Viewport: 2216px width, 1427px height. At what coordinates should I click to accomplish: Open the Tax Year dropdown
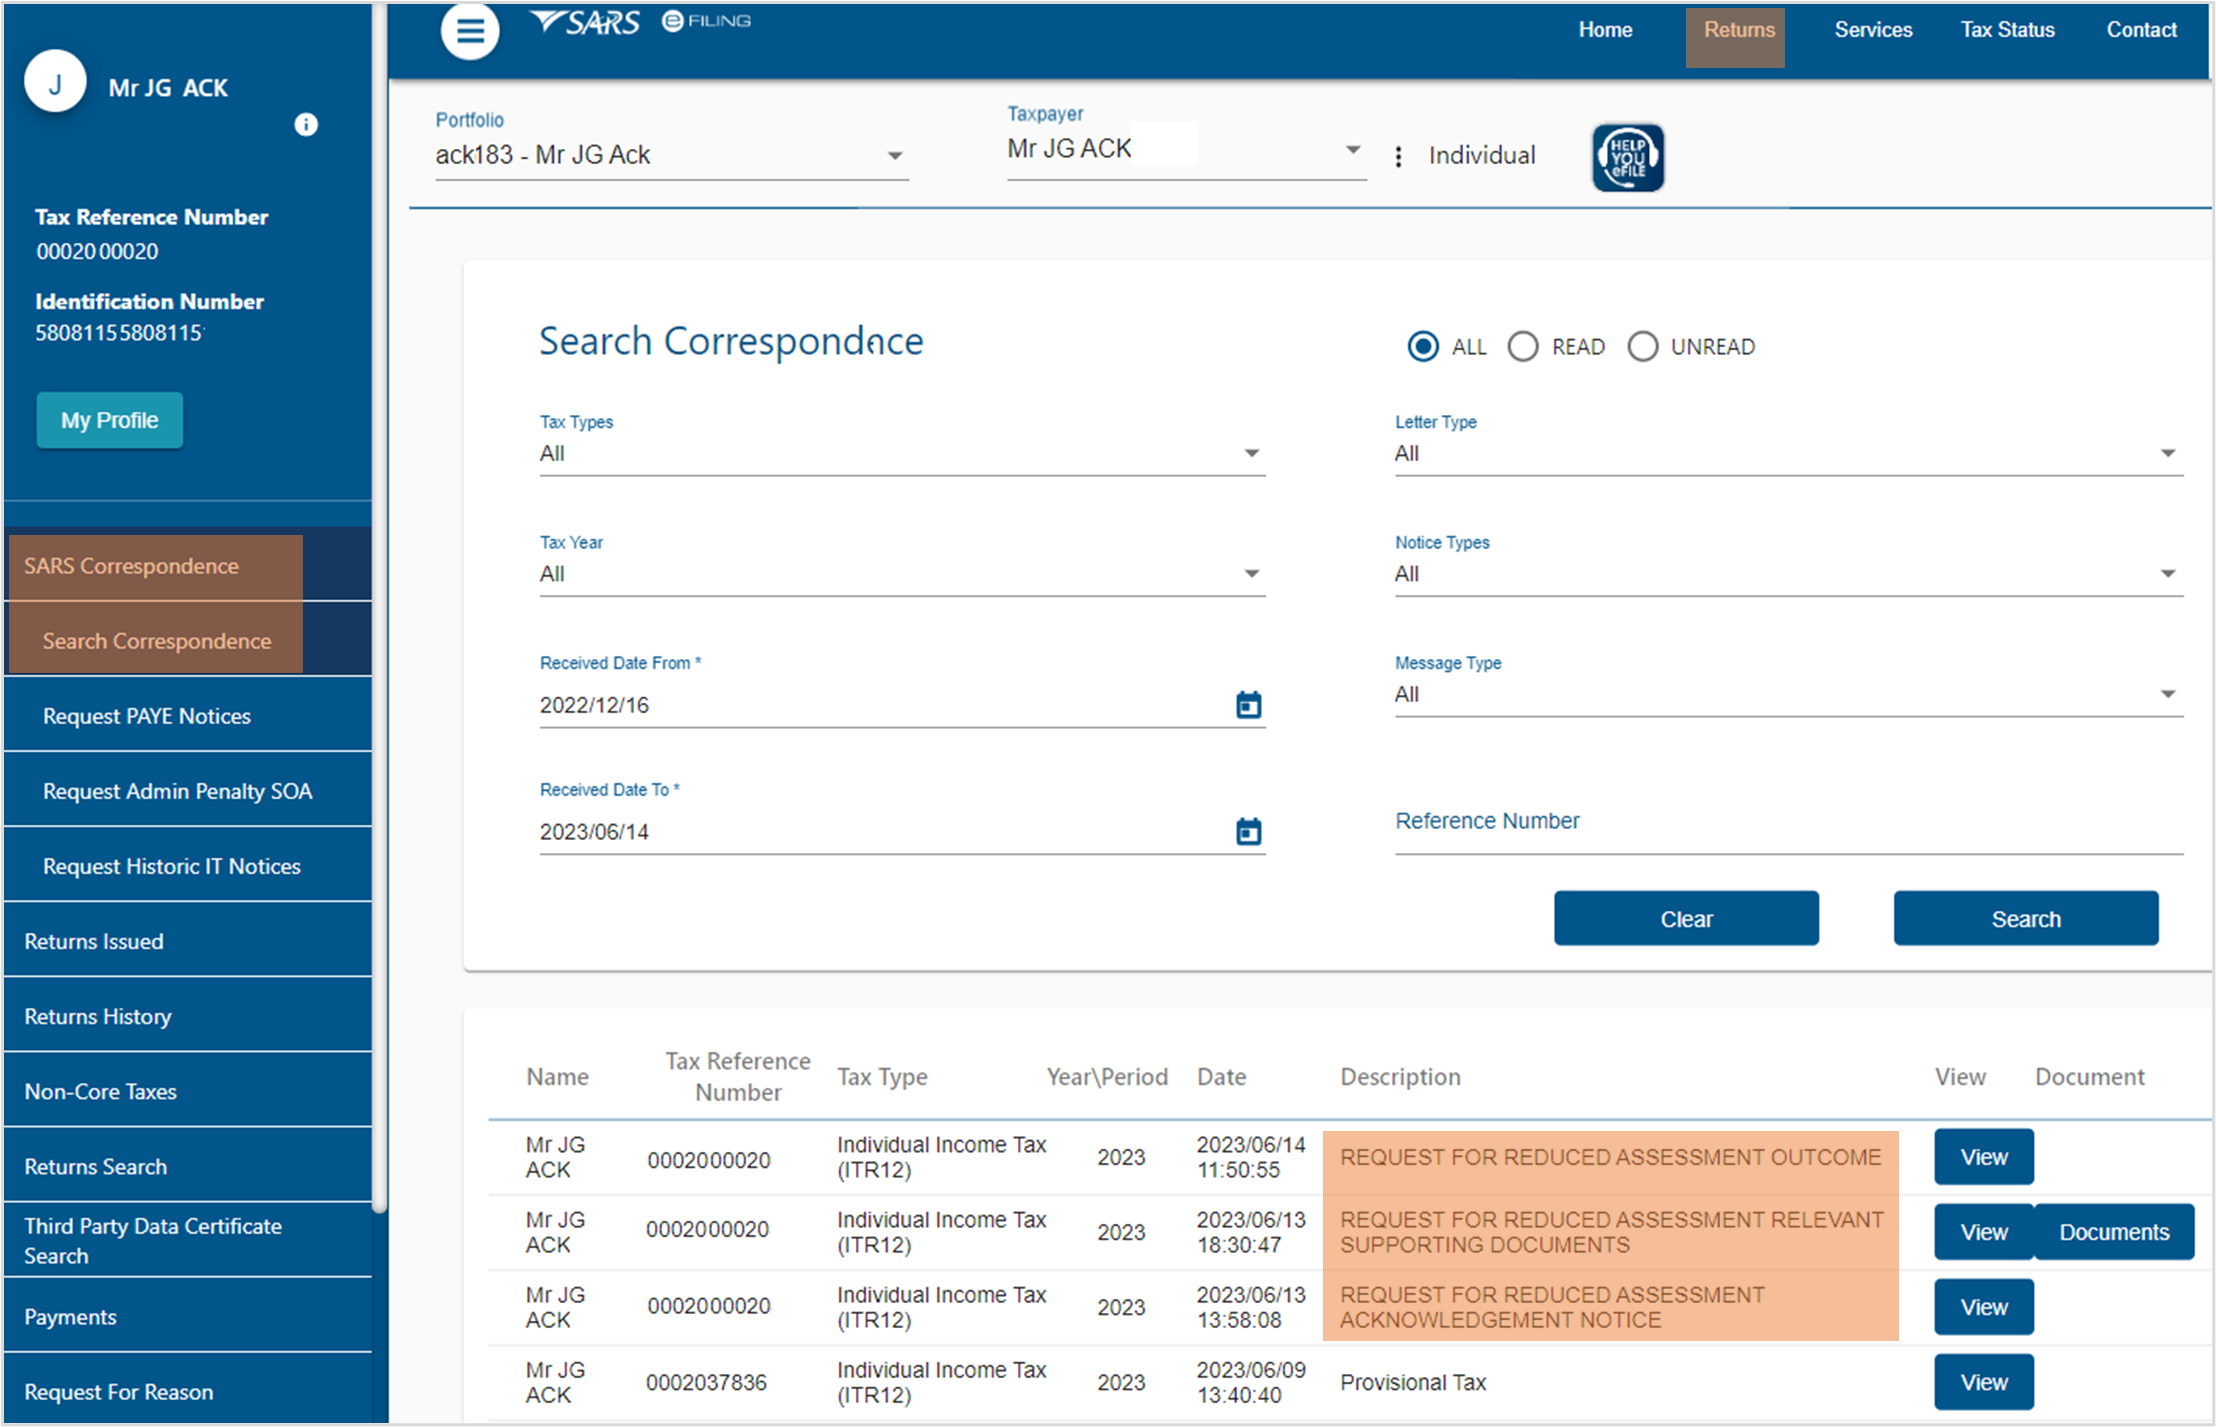(902, 574)
